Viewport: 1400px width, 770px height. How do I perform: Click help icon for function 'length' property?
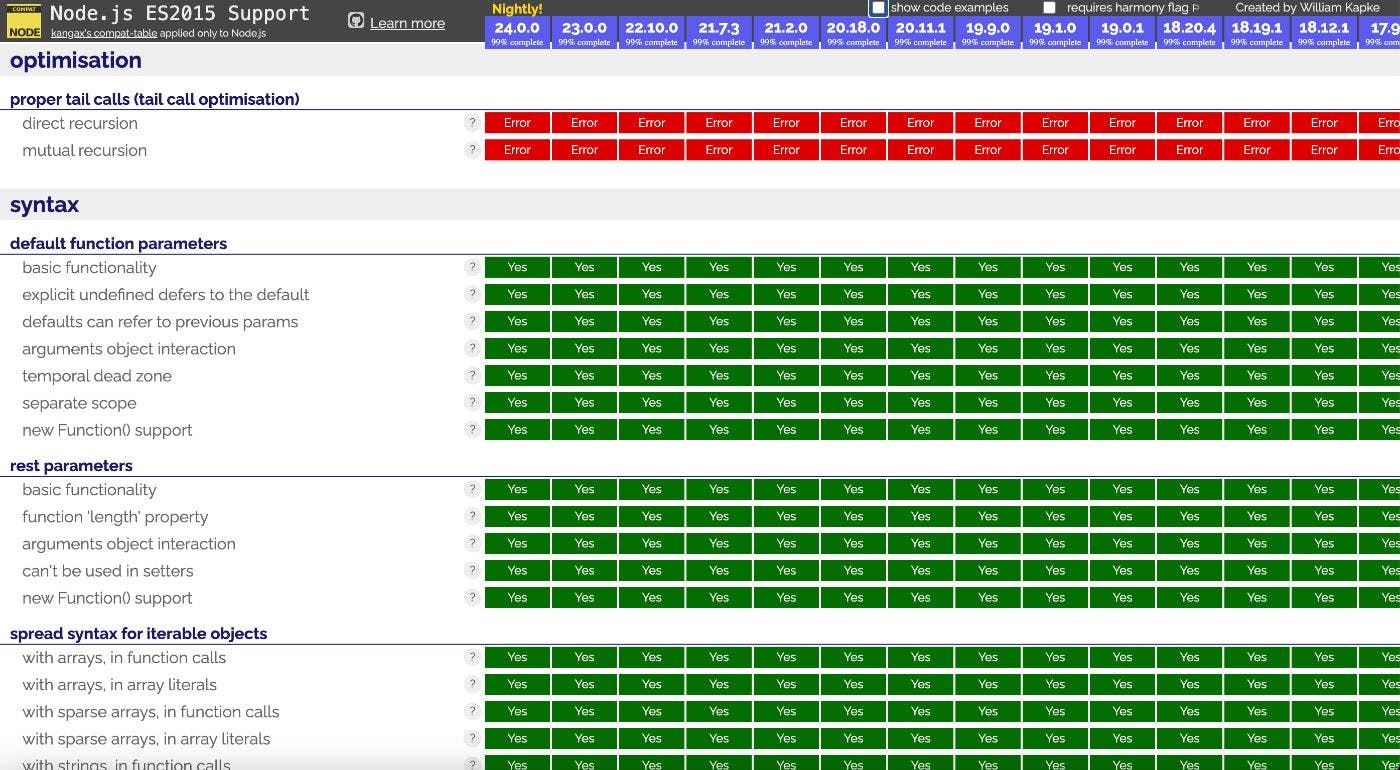472,517
